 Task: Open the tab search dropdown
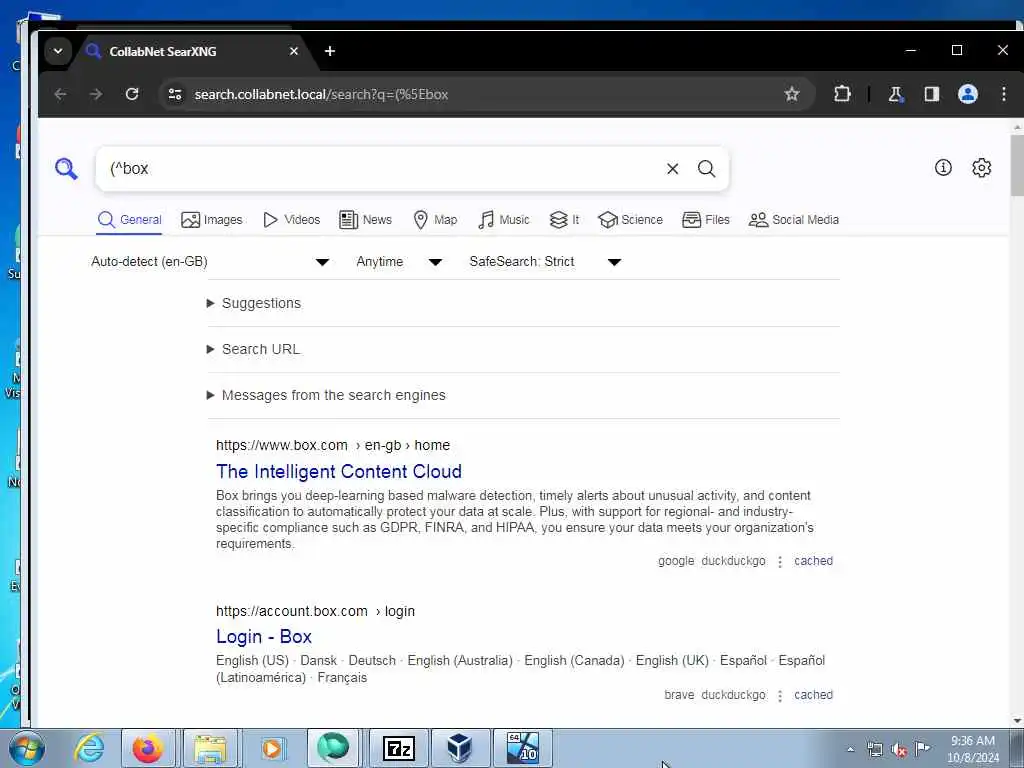[x=57, y=51]
